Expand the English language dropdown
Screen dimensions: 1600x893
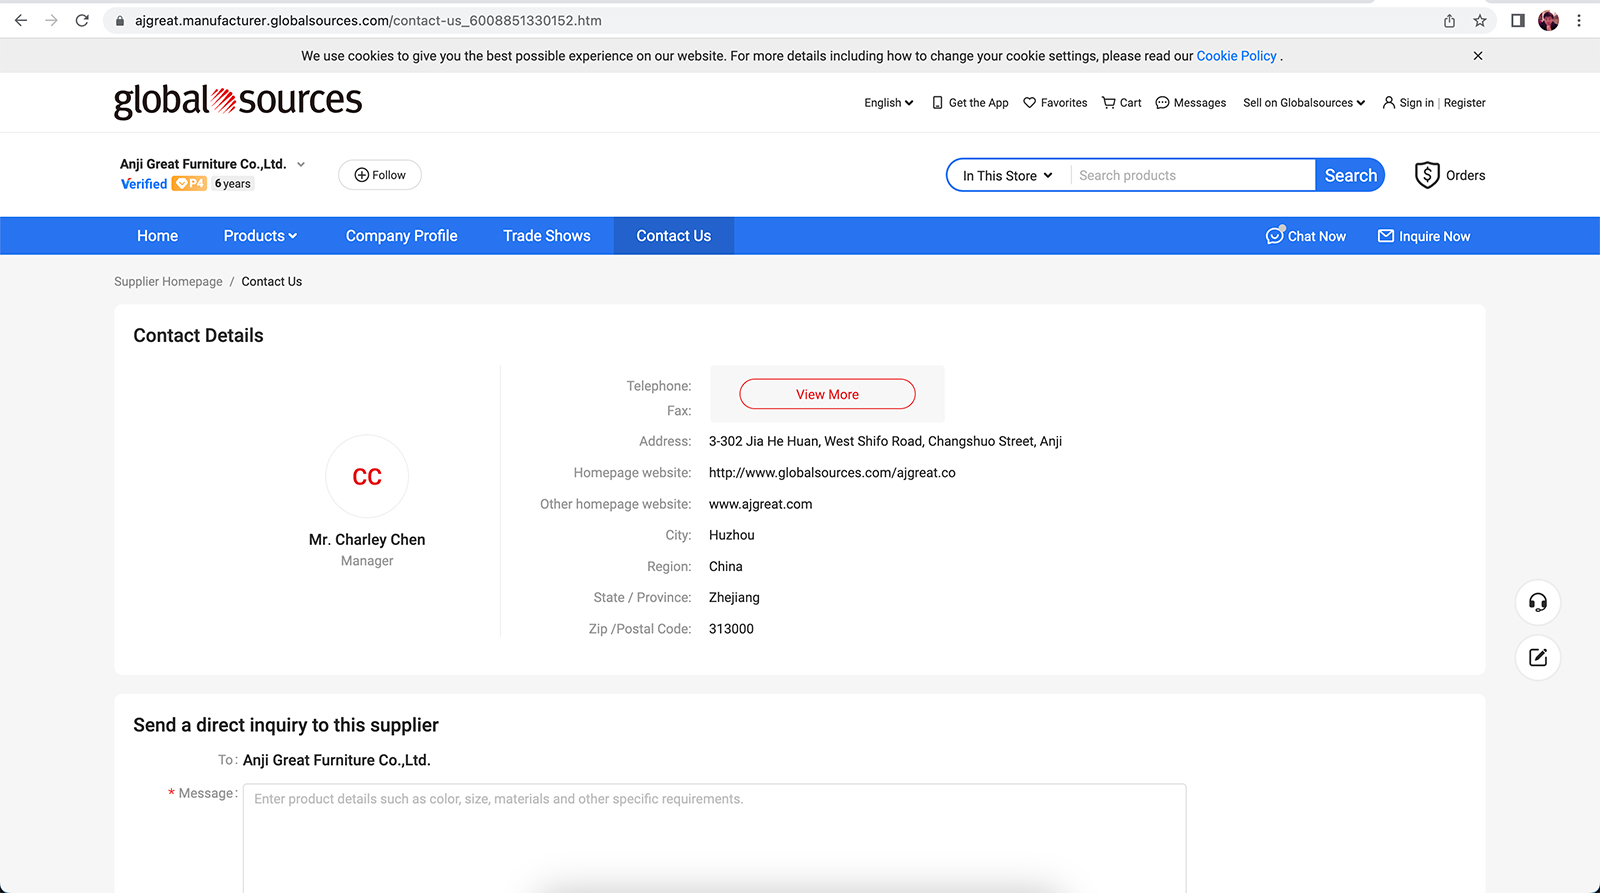(889, 103)
